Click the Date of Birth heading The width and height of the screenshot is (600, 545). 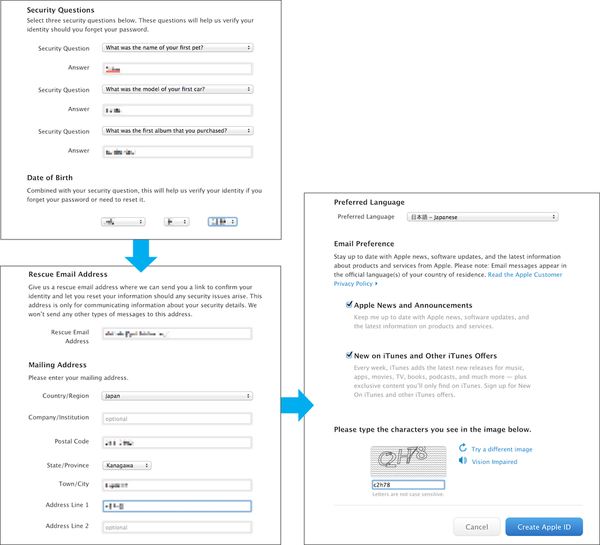click(50, 178)
